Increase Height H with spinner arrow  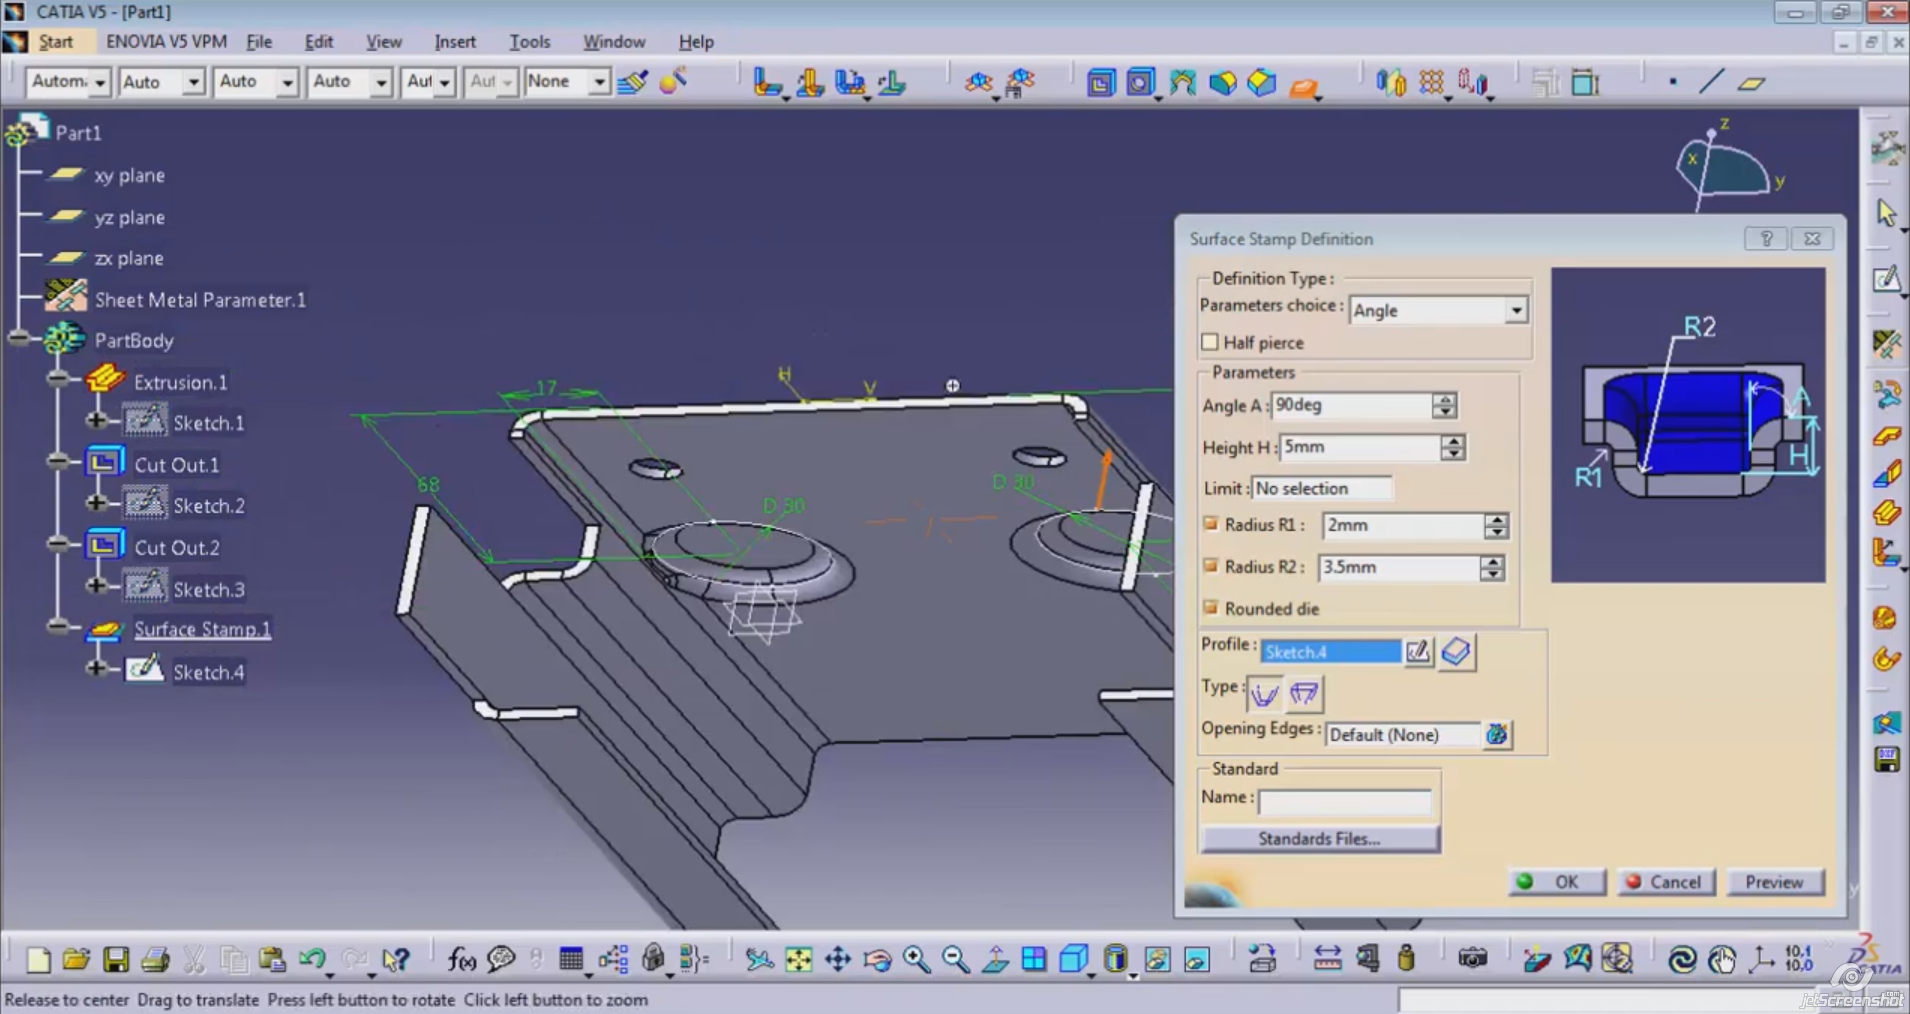click(x=1453, y=441)
